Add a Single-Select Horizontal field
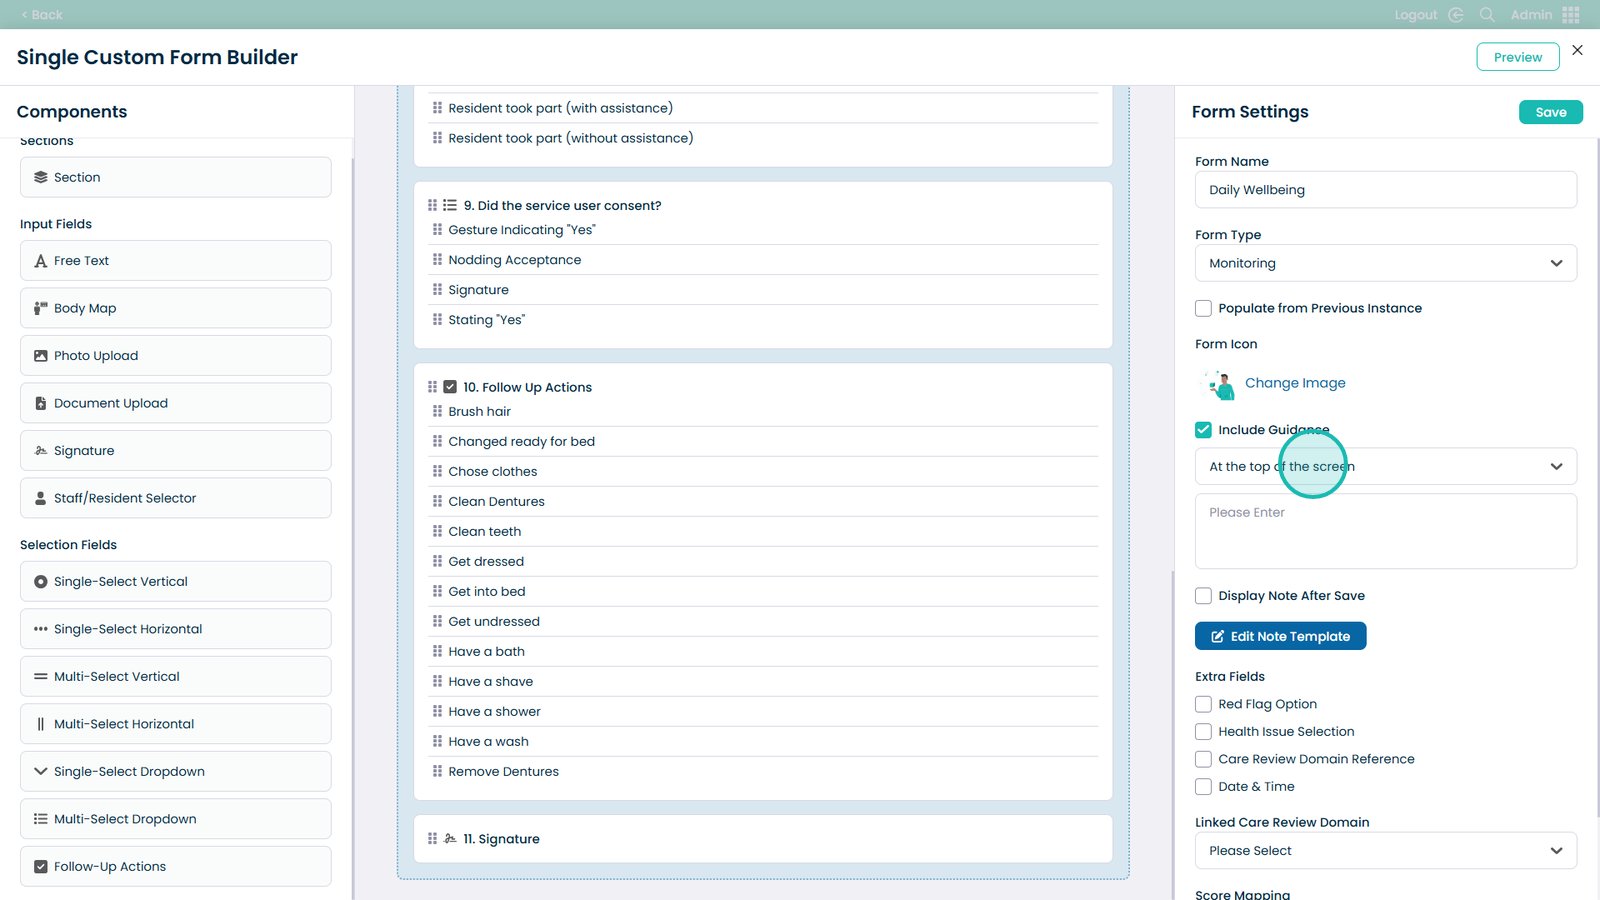Screen dimensions: 1600x900 point(176,629)
